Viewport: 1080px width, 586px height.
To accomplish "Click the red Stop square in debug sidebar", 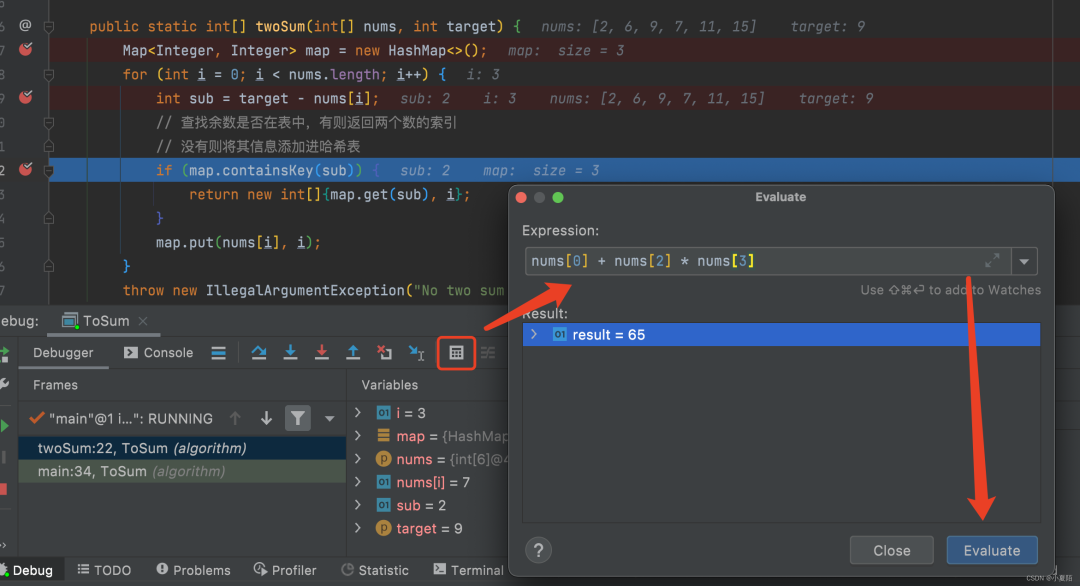I will coord(3,489).
